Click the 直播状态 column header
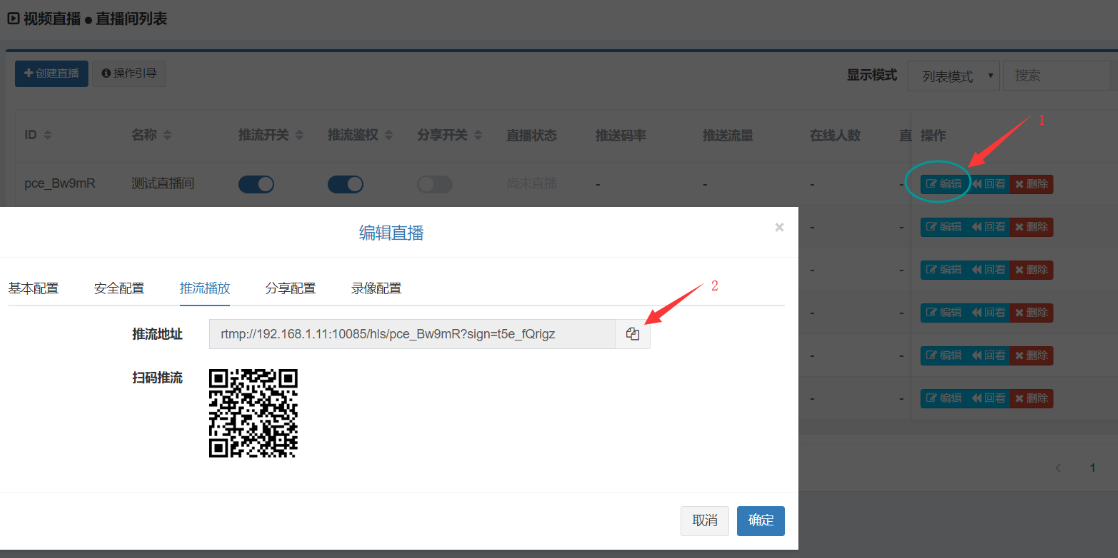The width and height of the screenshot is (1118, 558). [x=531, y=135]
